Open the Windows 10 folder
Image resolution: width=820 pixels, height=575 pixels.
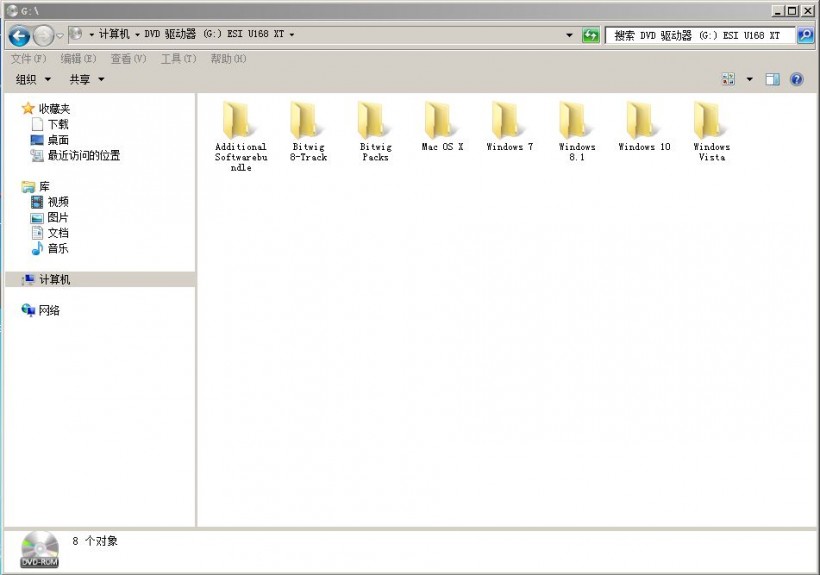click(x=644, y=122)
